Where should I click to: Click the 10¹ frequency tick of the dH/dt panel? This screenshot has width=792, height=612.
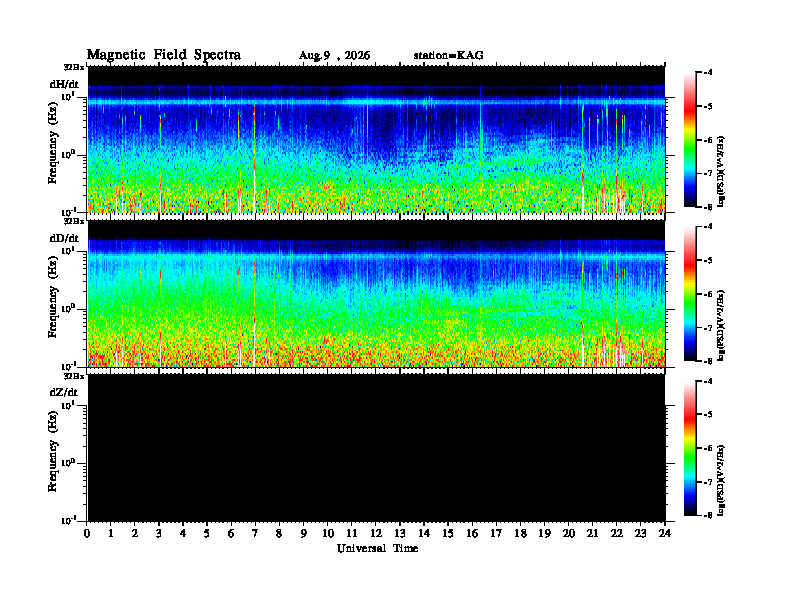68,96
